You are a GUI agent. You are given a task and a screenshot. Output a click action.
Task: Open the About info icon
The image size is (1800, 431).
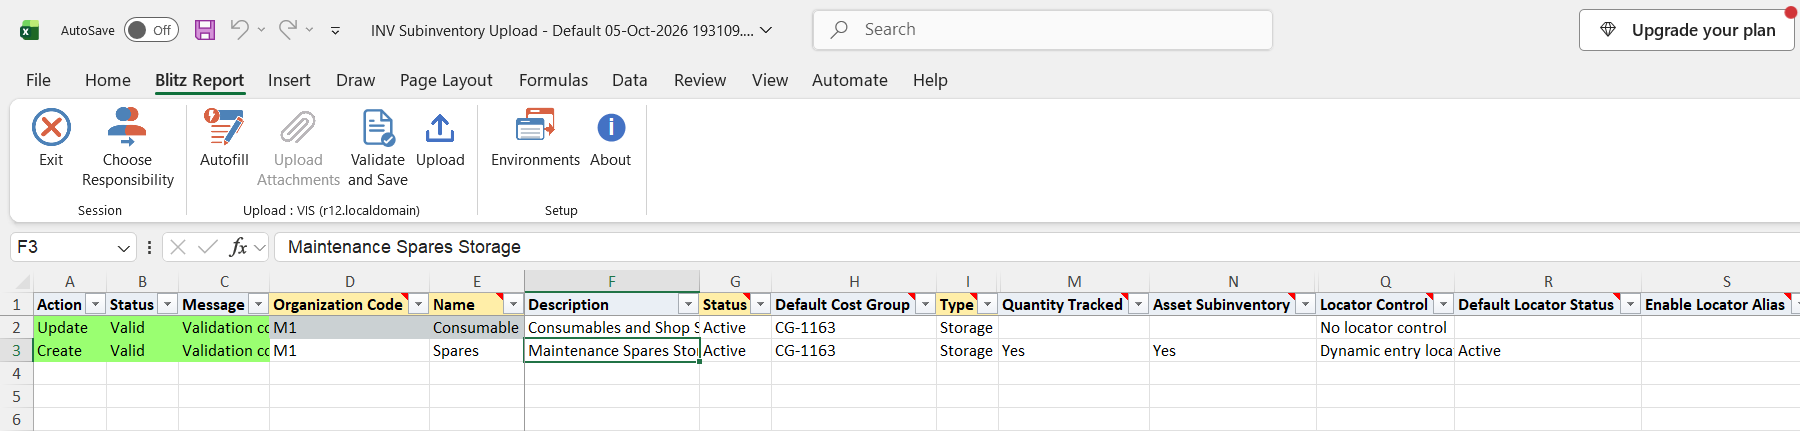point(611,128)
